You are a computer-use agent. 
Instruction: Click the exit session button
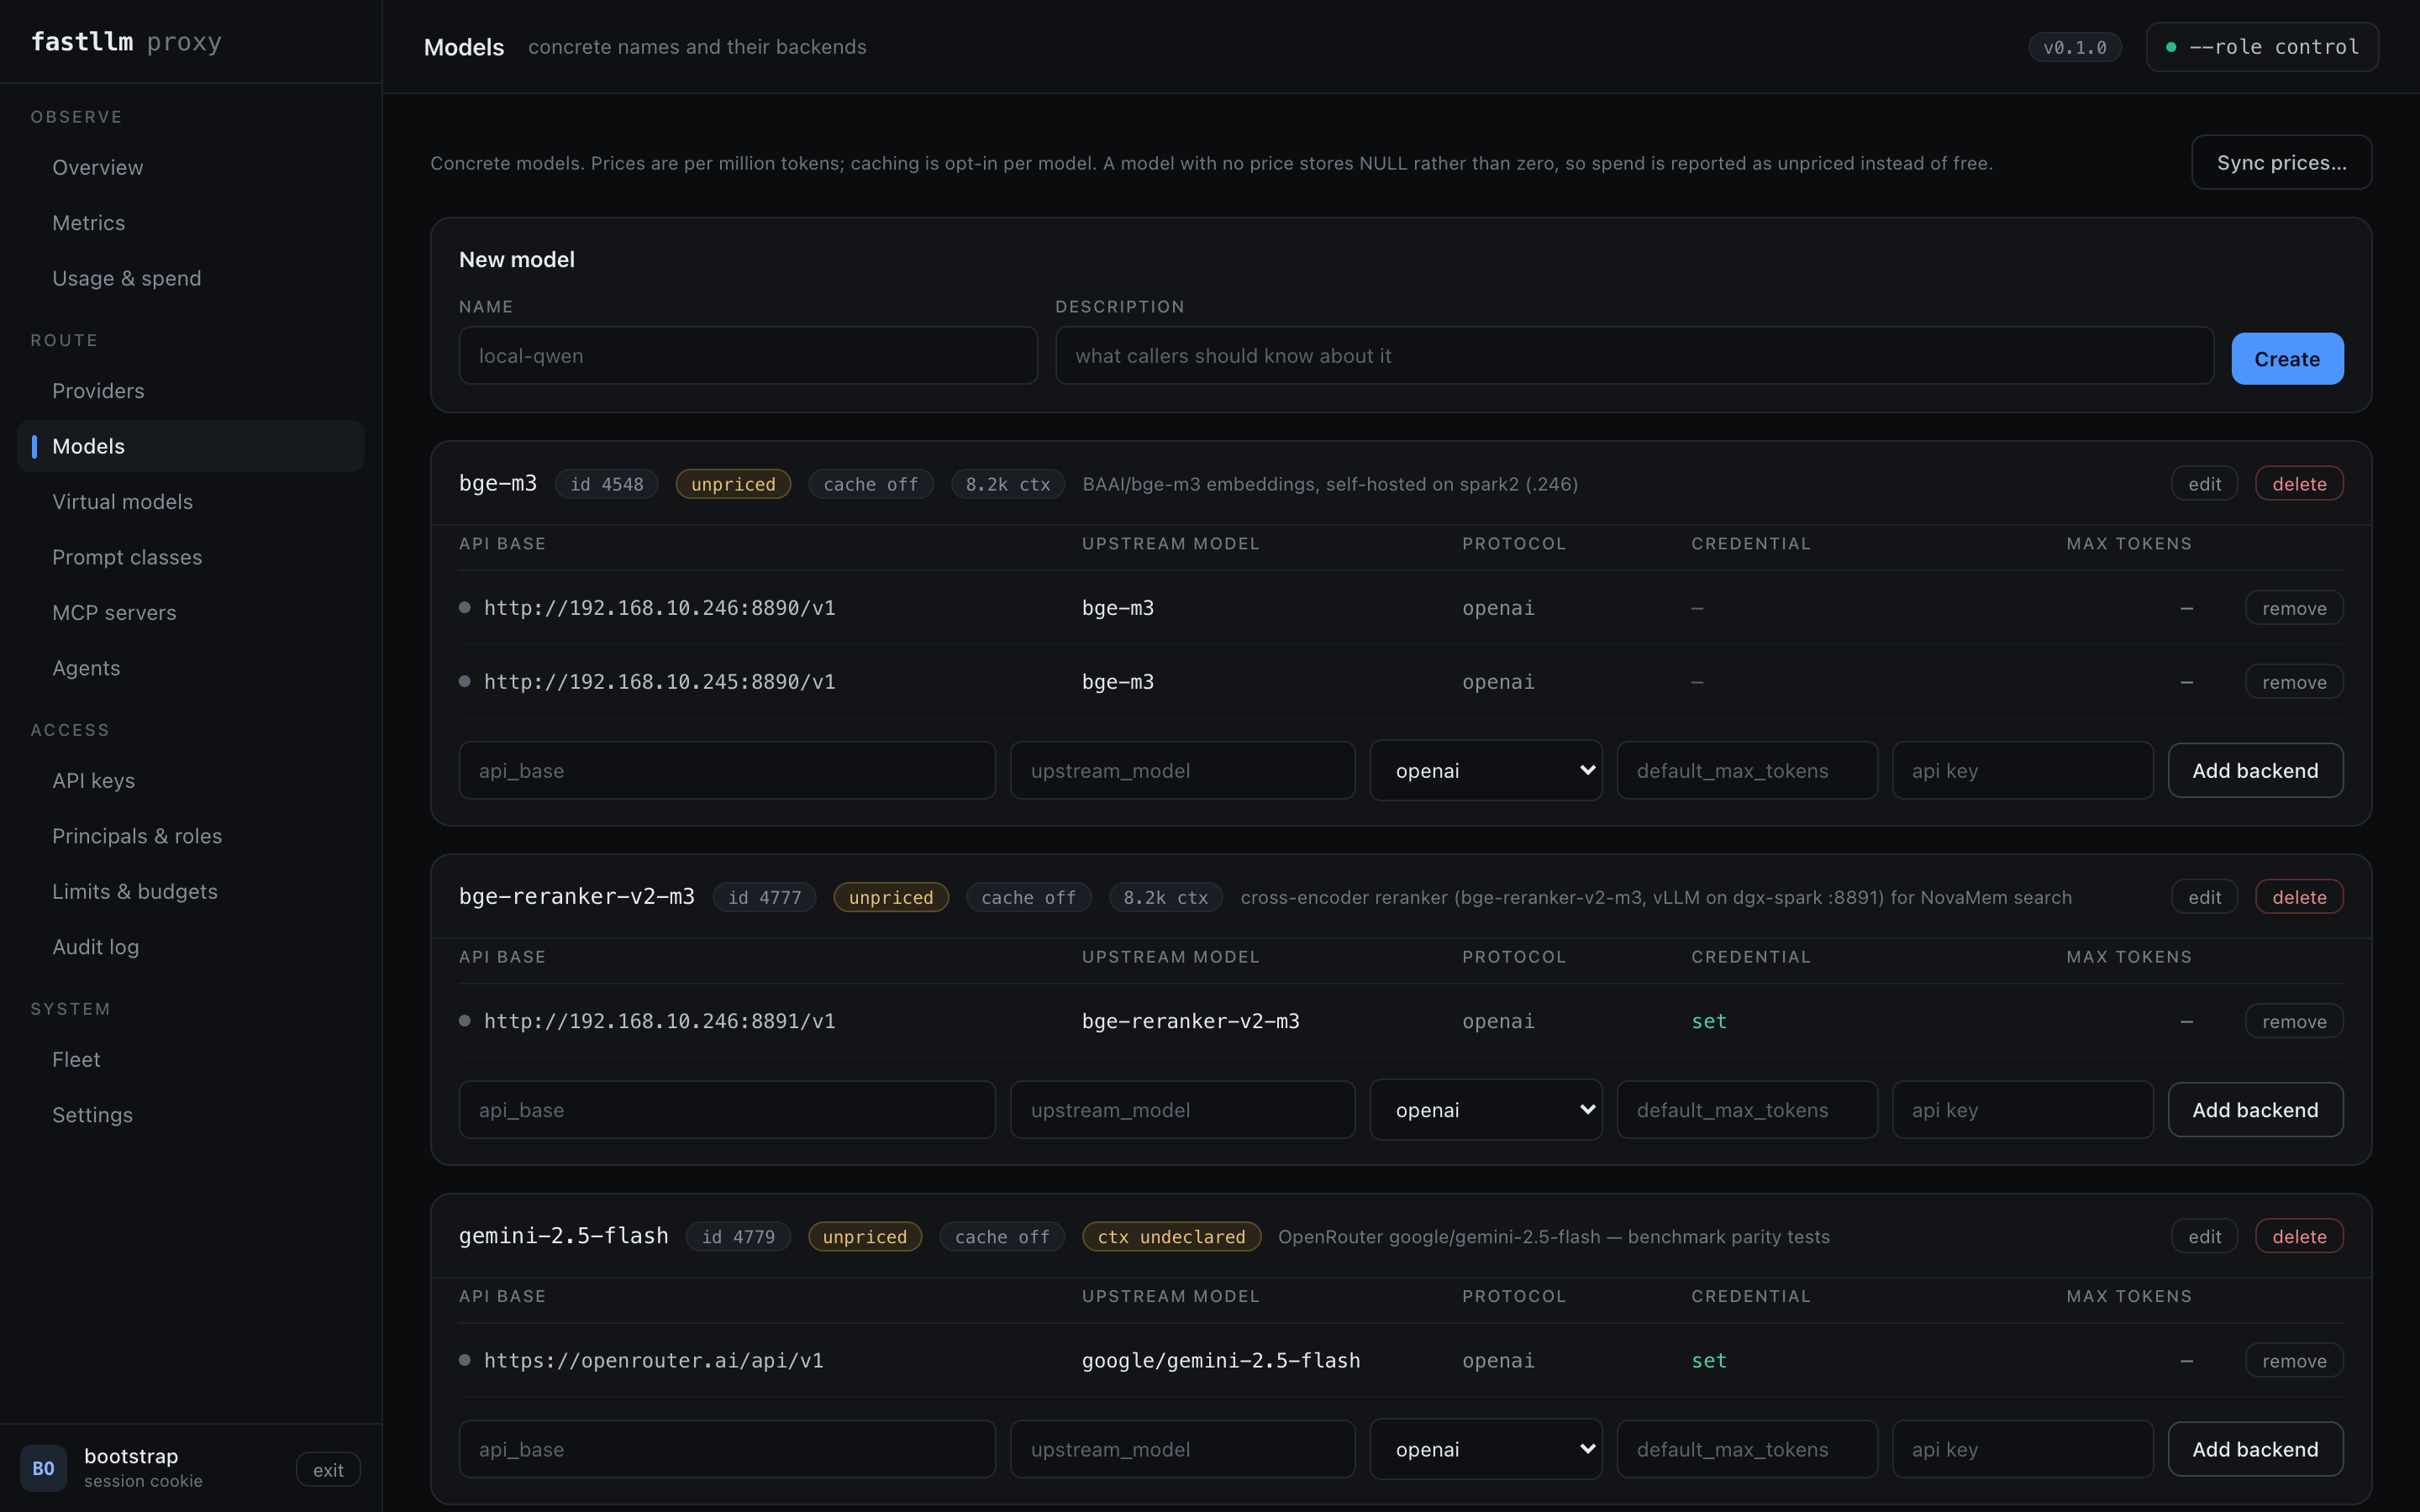point(328,1469)
